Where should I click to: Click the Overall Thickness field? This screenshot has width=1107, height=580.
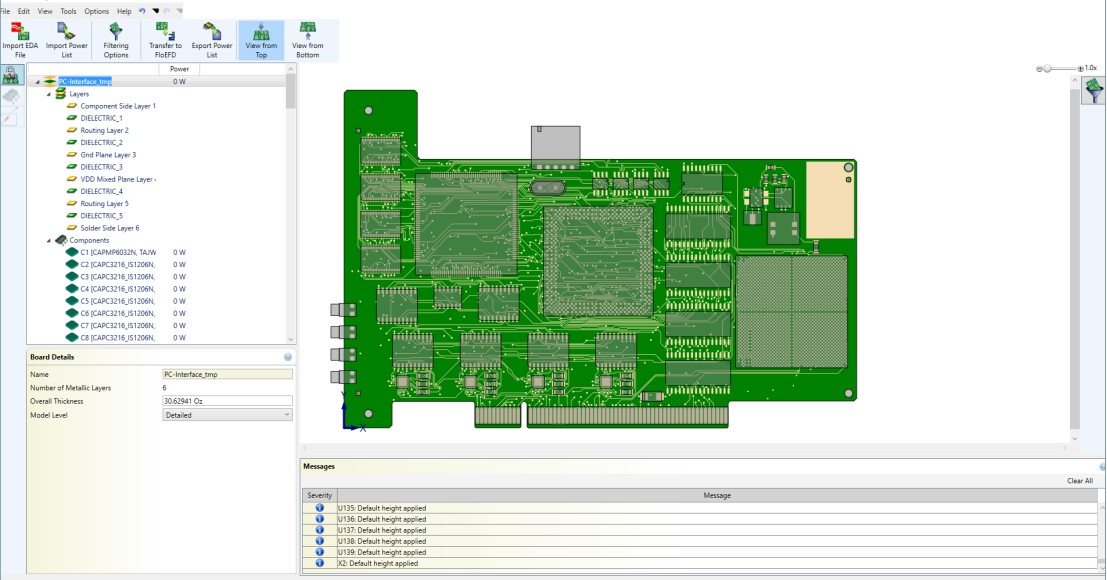(x=227, y=401)
